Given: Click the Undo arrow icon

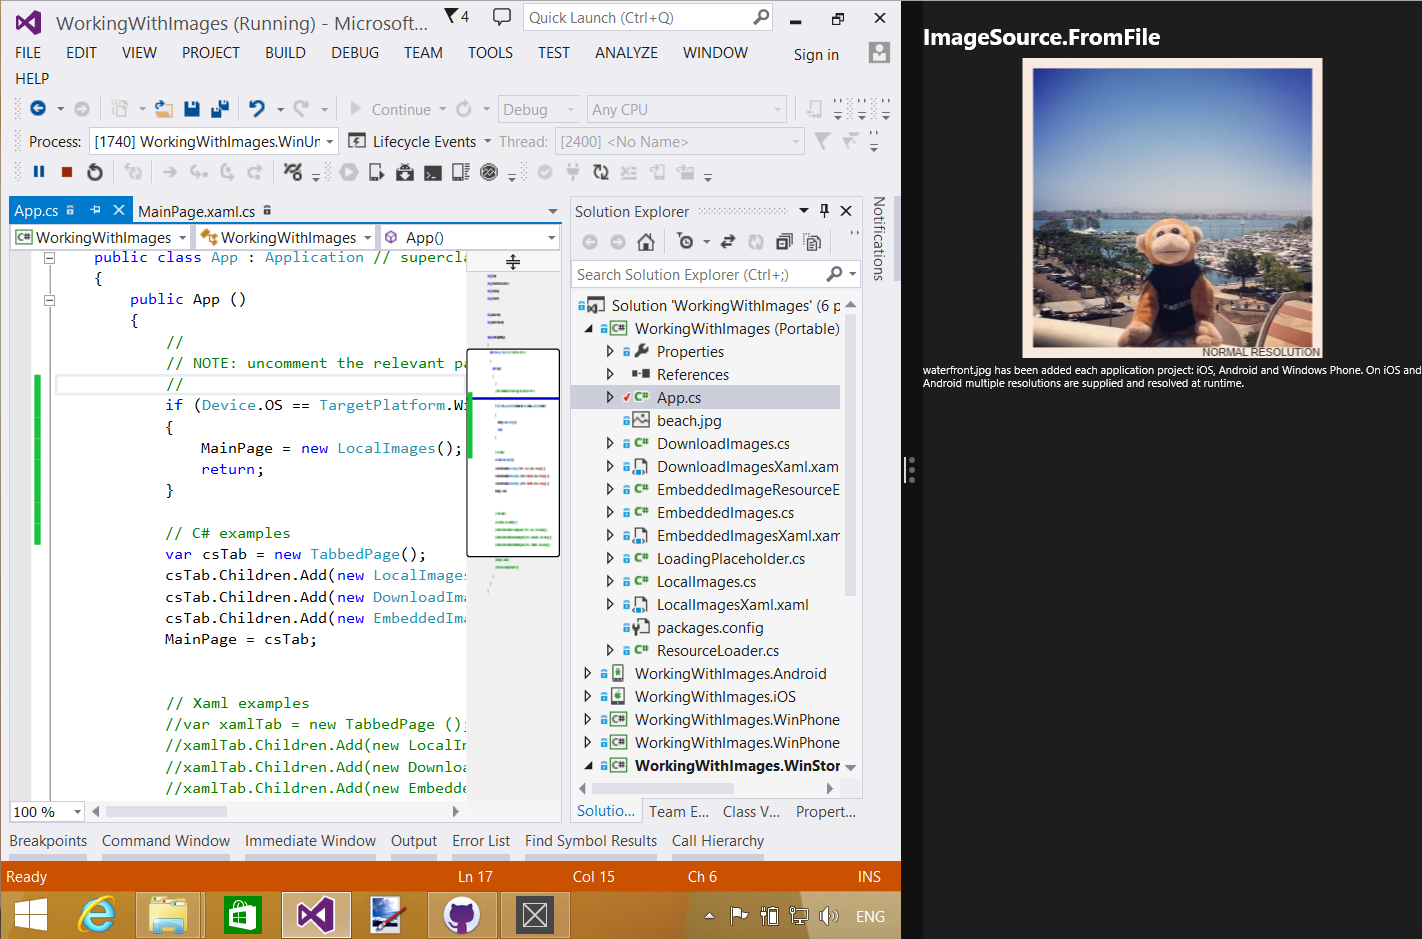Looking at the screenshot, I should [x=257, y=109].
